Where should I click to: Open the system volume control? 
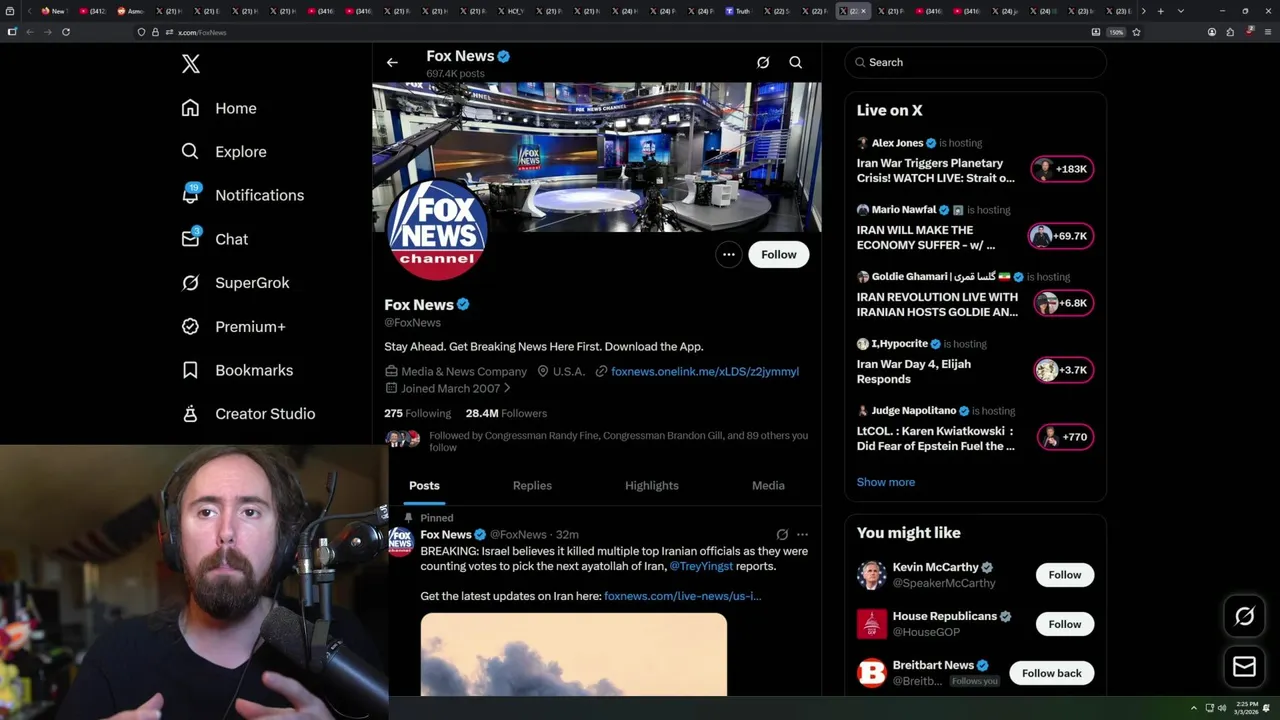tap(1222, 708)
